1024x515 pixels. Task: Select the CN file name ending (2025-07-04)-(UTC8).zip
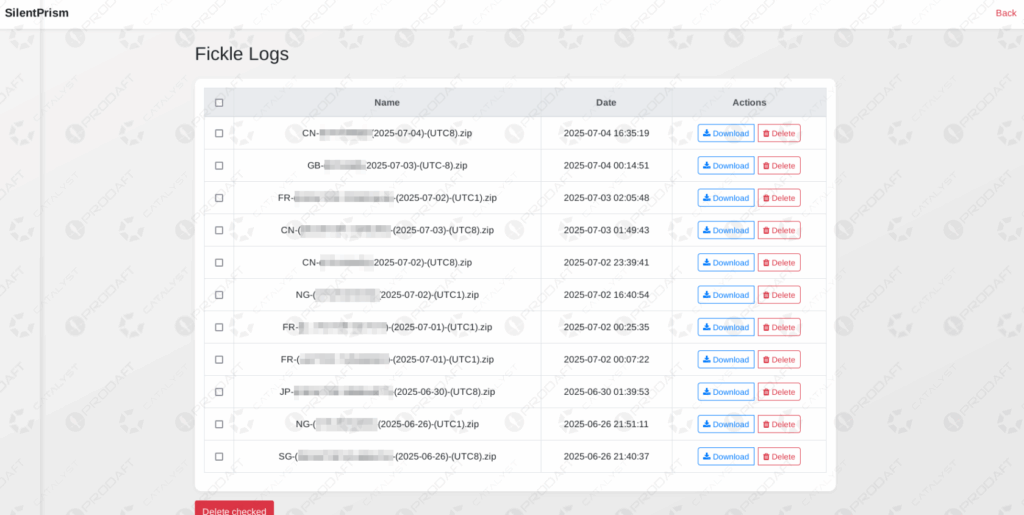[387, 133]
